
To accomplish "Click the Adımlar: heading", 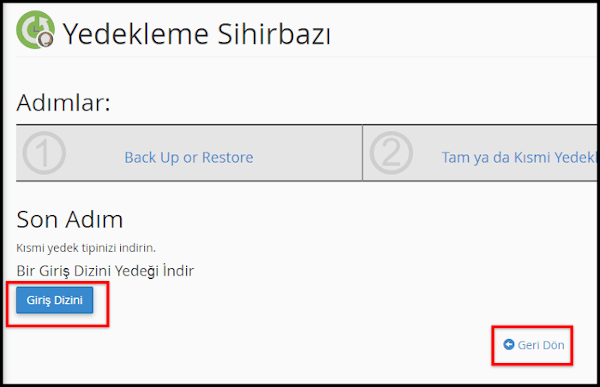I will click(63, 103).
